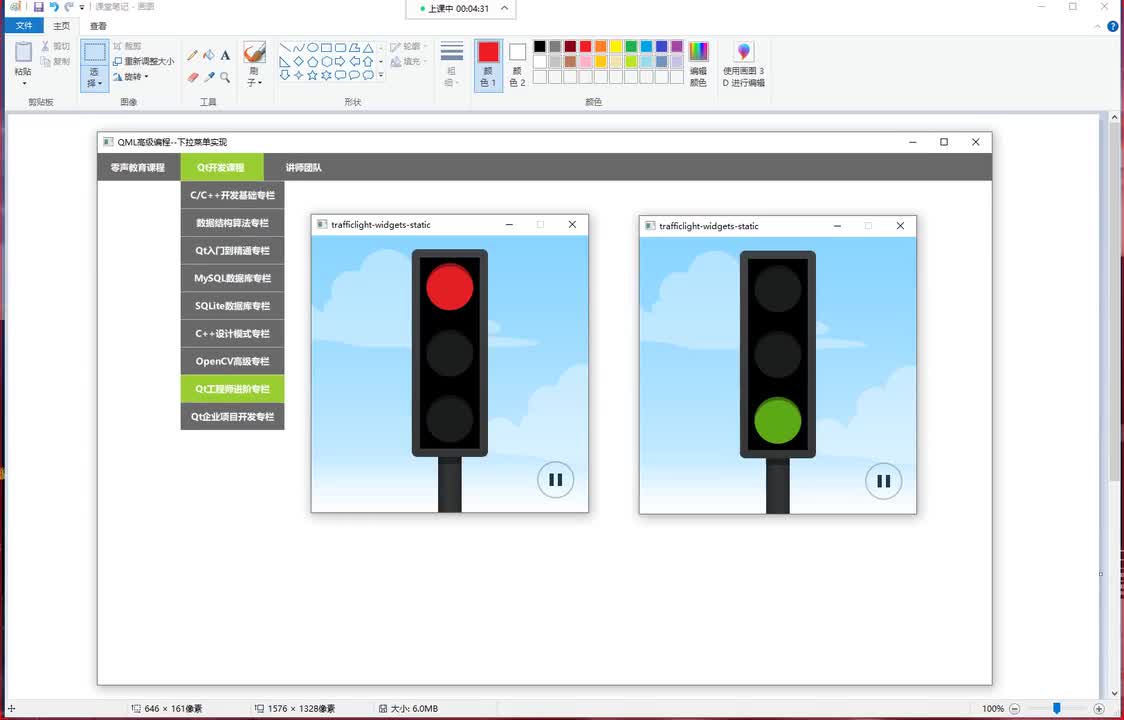
Task: Click Resize (重新调整大小) button
Action: [143, 62]
